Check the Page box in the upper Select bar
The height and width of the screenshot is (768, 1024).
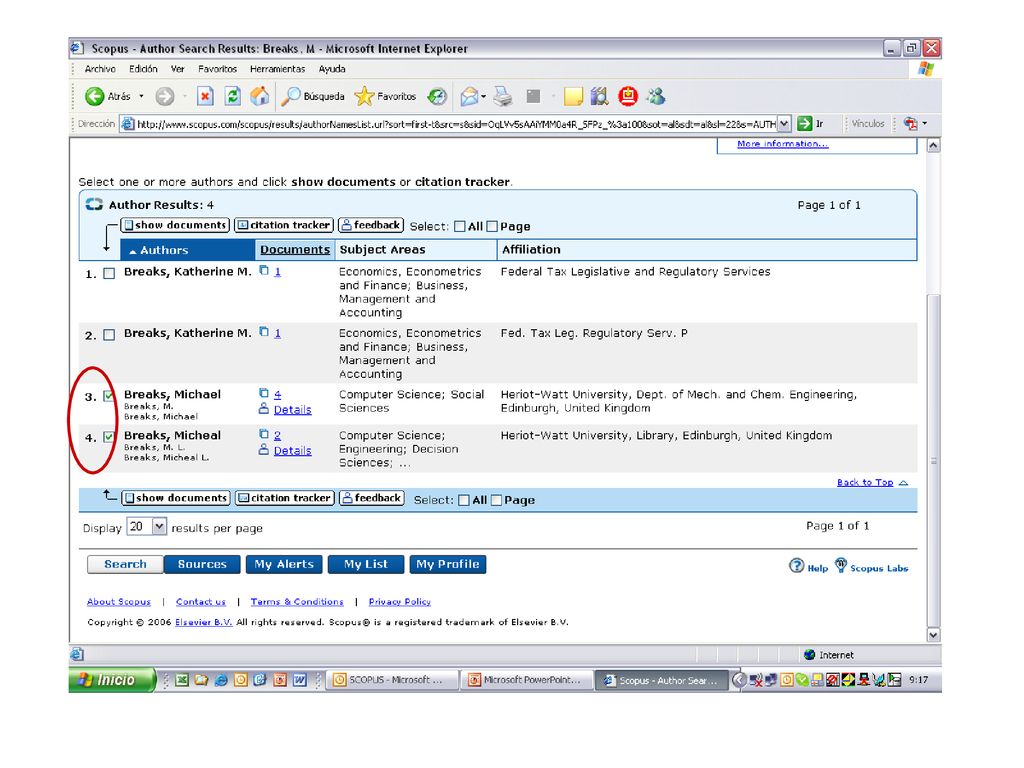pos(492,227)
